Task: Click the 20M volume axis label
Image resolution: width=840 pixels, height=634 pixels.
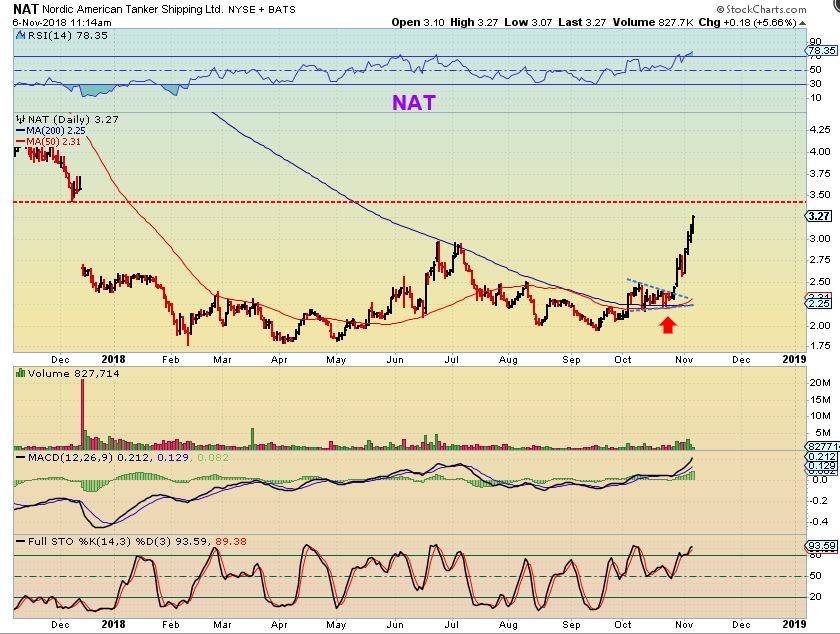Action: 820,383
